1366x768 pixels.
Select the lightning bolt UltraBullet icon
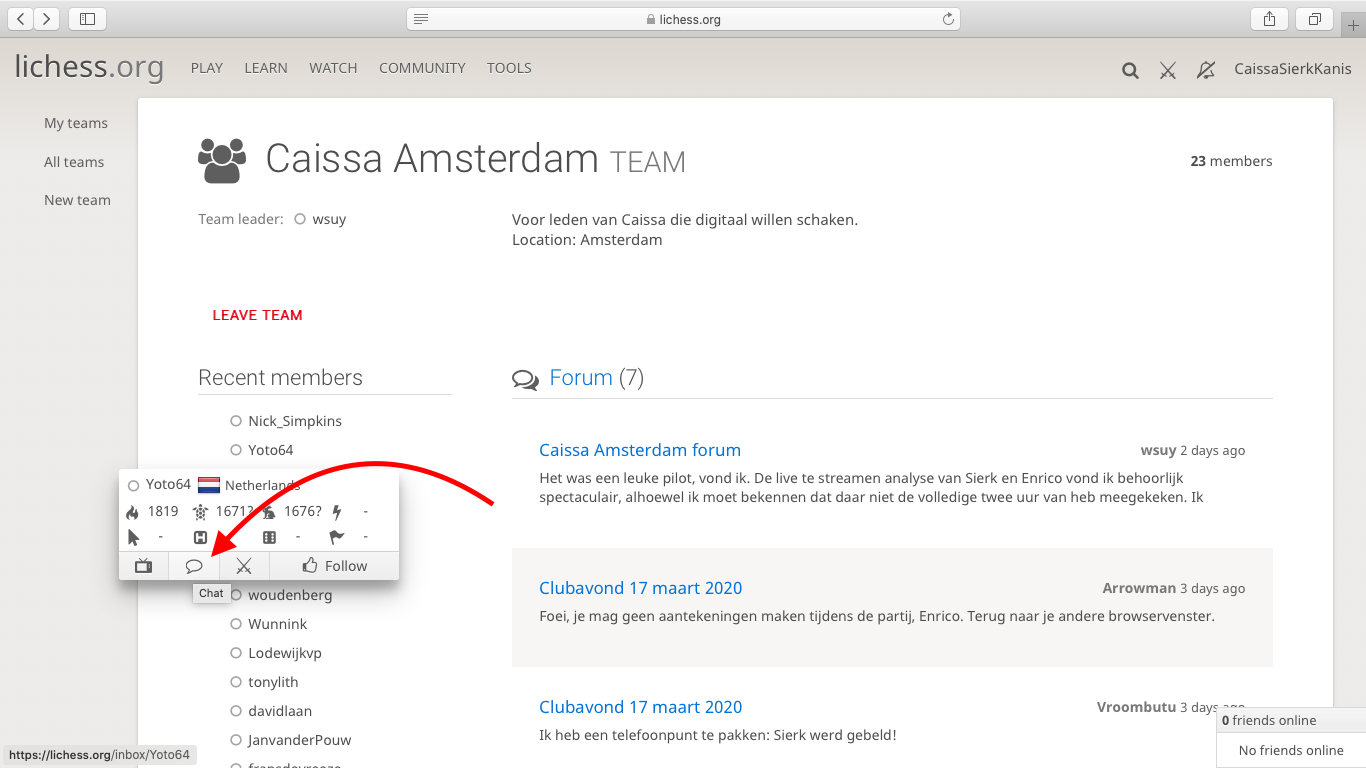[x=336, y=512]
